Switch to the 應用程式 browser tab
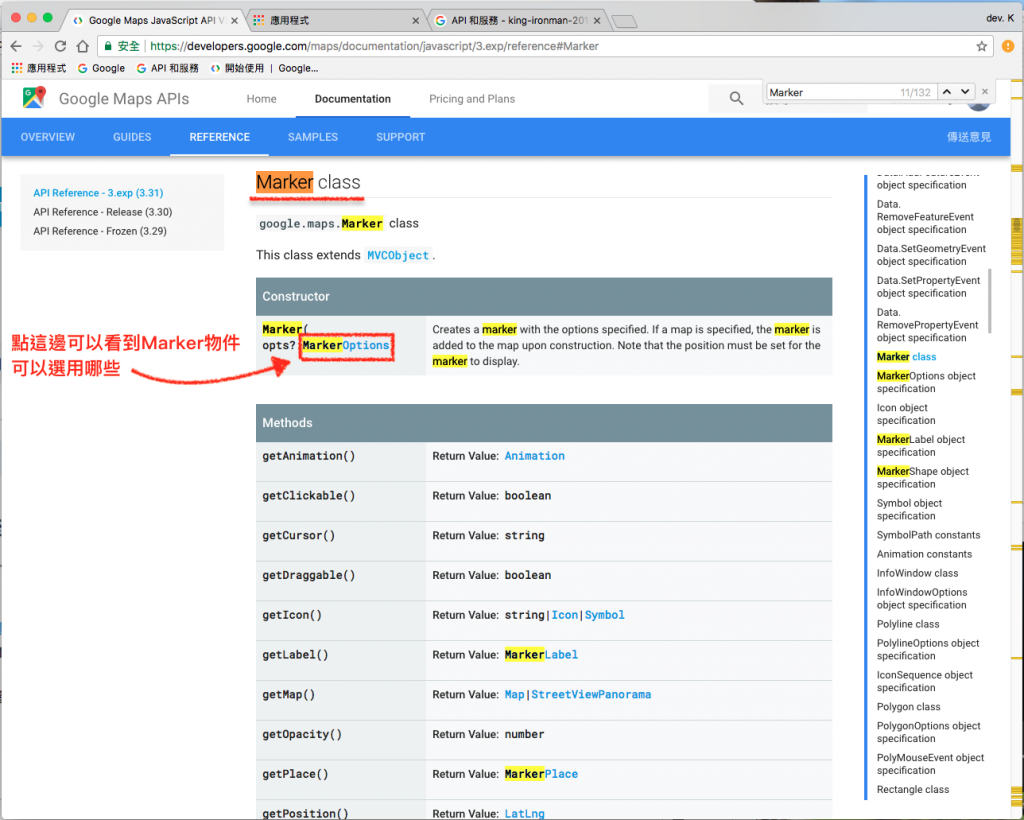Image resolution: width=1024 pixels, height=820 pixels. [x=336, y=21]
